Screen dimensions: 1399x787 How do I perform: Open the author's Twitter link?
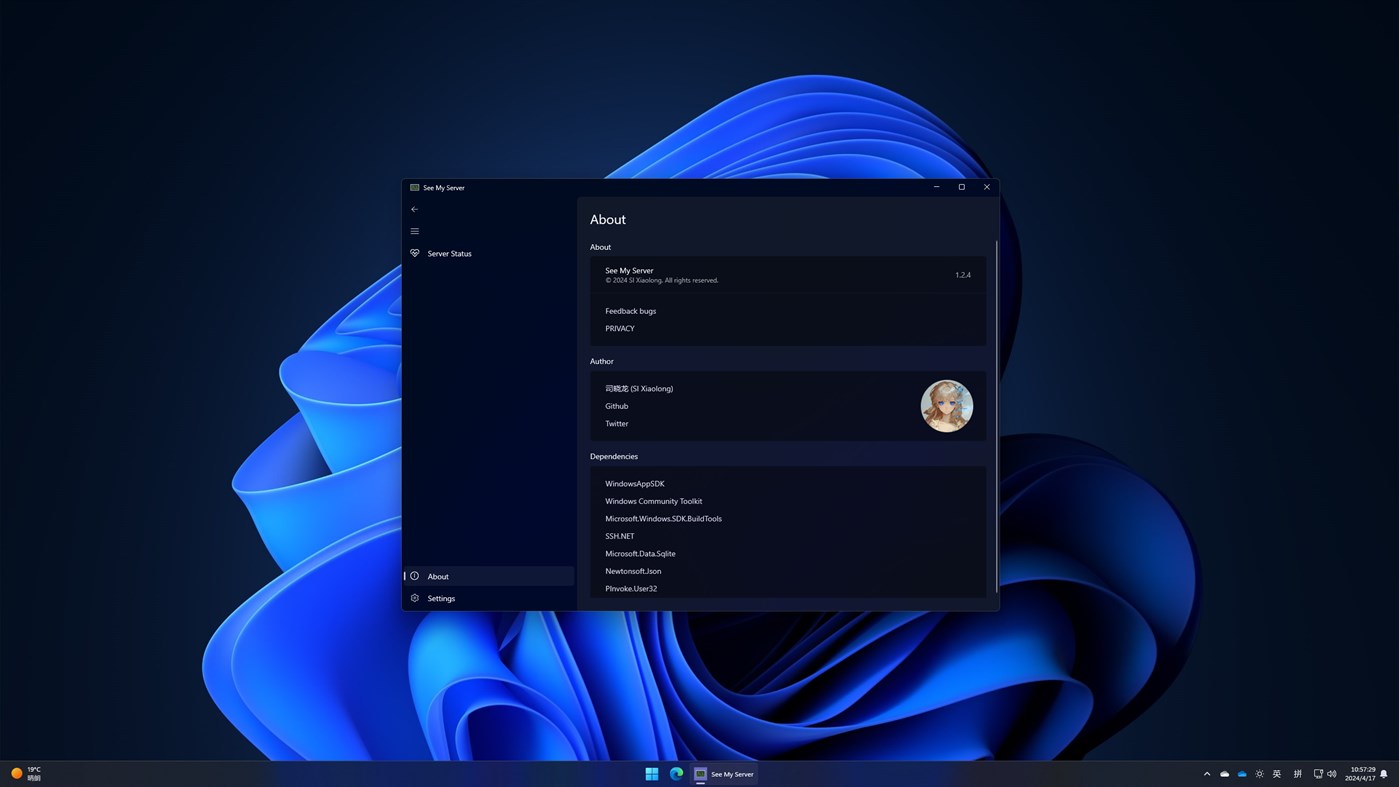click(x=616, y=423)
